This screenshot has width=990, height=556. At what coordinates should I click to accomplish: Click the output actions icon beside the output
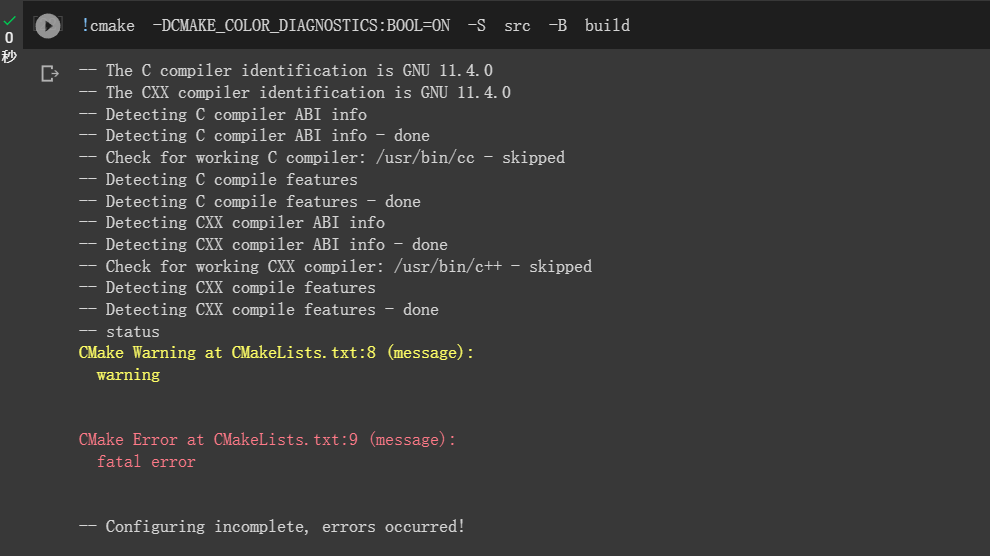[49, 74]
